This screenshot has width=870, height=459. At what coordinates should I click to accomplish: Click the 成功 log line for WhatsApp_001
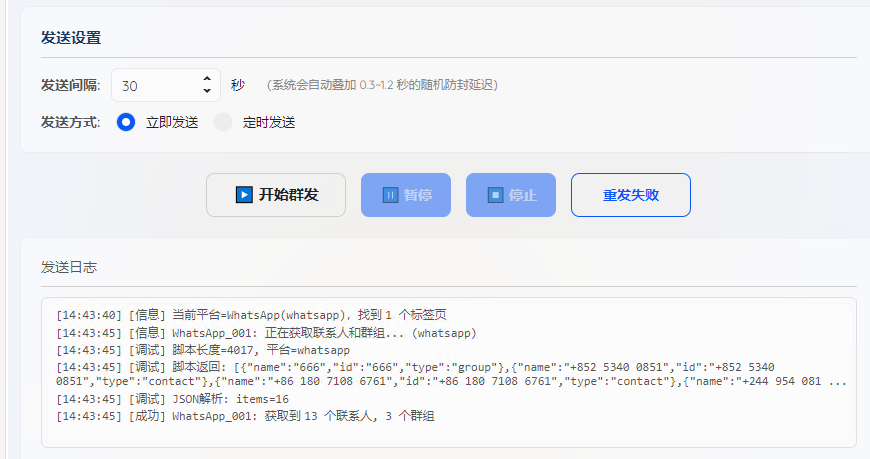tap(245, 416)
